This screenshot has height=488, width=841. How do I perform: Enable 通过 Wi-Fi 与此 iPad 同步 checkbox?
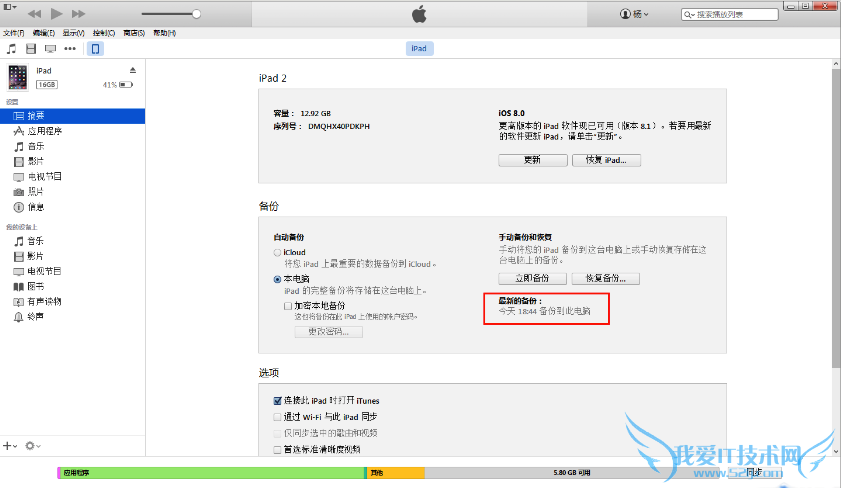[x=277, y=417]
